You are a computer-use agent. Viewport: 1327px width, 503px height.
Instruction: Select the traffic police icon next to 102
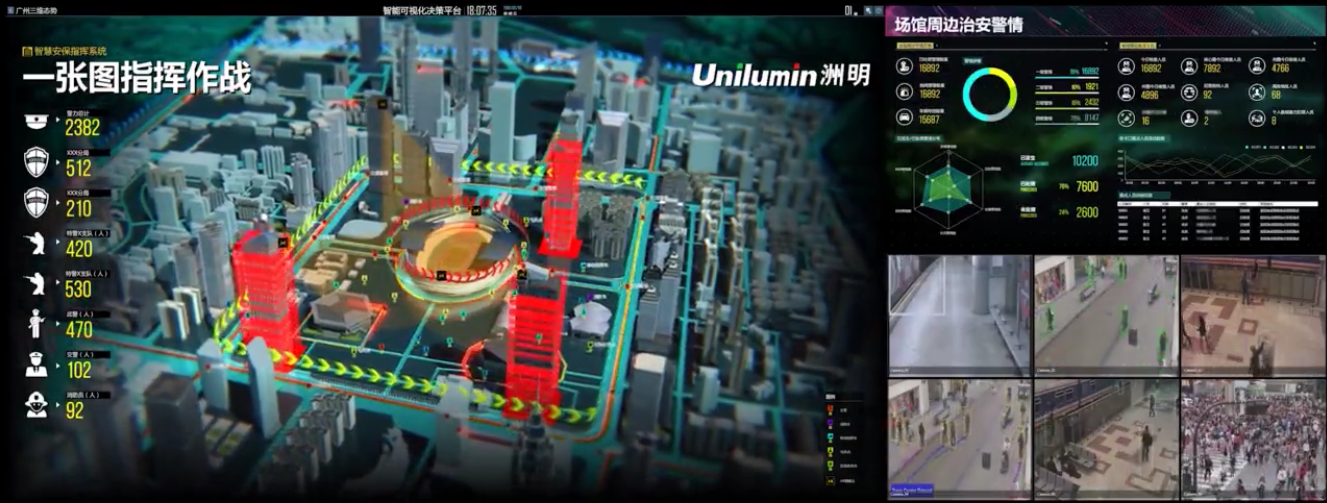coord(33,364)
